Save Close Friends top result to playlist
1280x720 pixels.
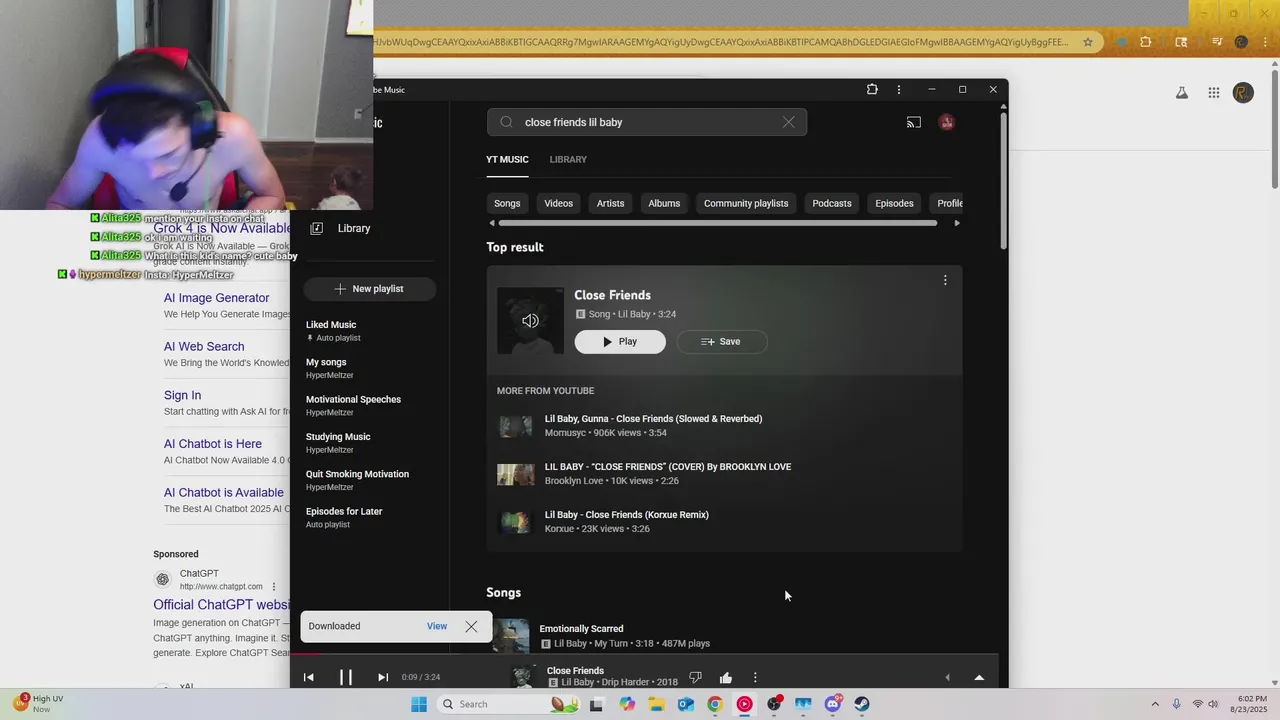pyautogui.click(x=722, y=341)
